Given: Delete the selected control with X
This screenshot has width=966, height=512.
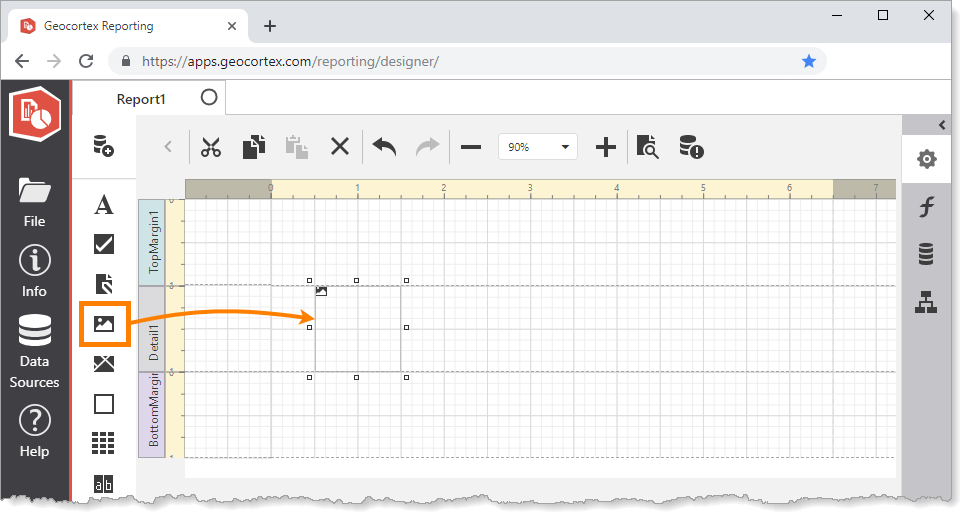Looking at the screenshot, I should [340, 147].
